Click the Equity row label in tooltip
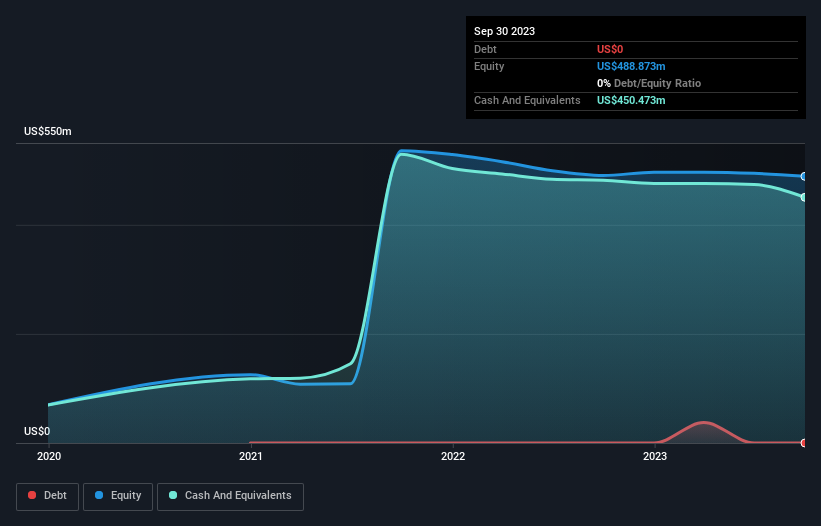The image size is (821, 526). pos(489,66)
